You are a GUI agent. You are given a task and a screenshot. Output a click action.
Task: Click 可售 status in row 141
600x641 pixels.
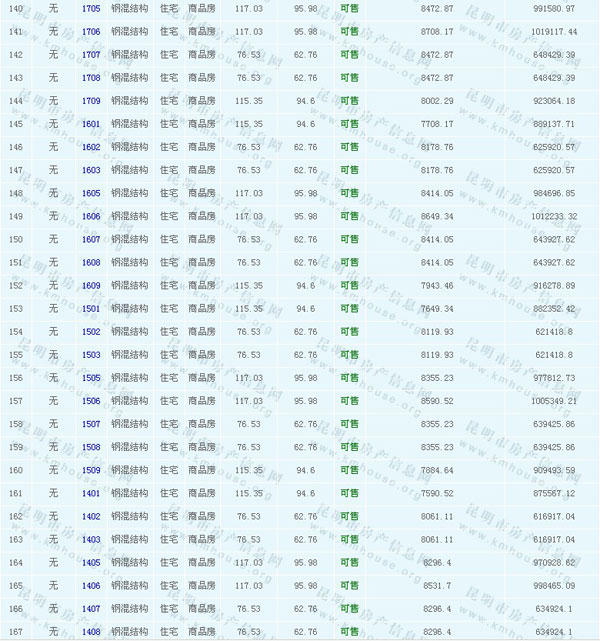349,32
